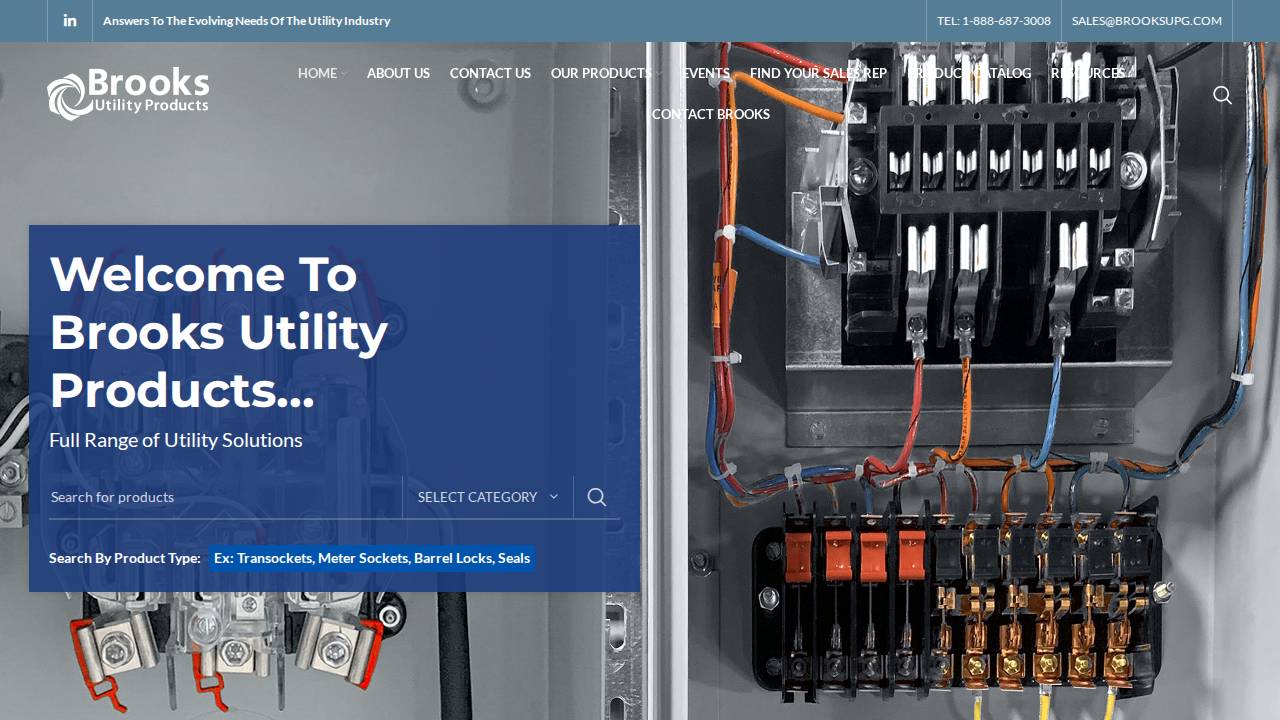The width and height of the screenshot is (1280, 720).
Task: Call the TEL: 1-888-687-3008 number
Action: pos(992,20)
